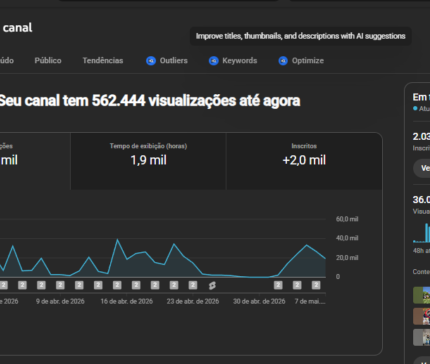Click the +2,0 mil subscribers value
Viewport: 430px width, 364px height.
click(x=304, y=160)
